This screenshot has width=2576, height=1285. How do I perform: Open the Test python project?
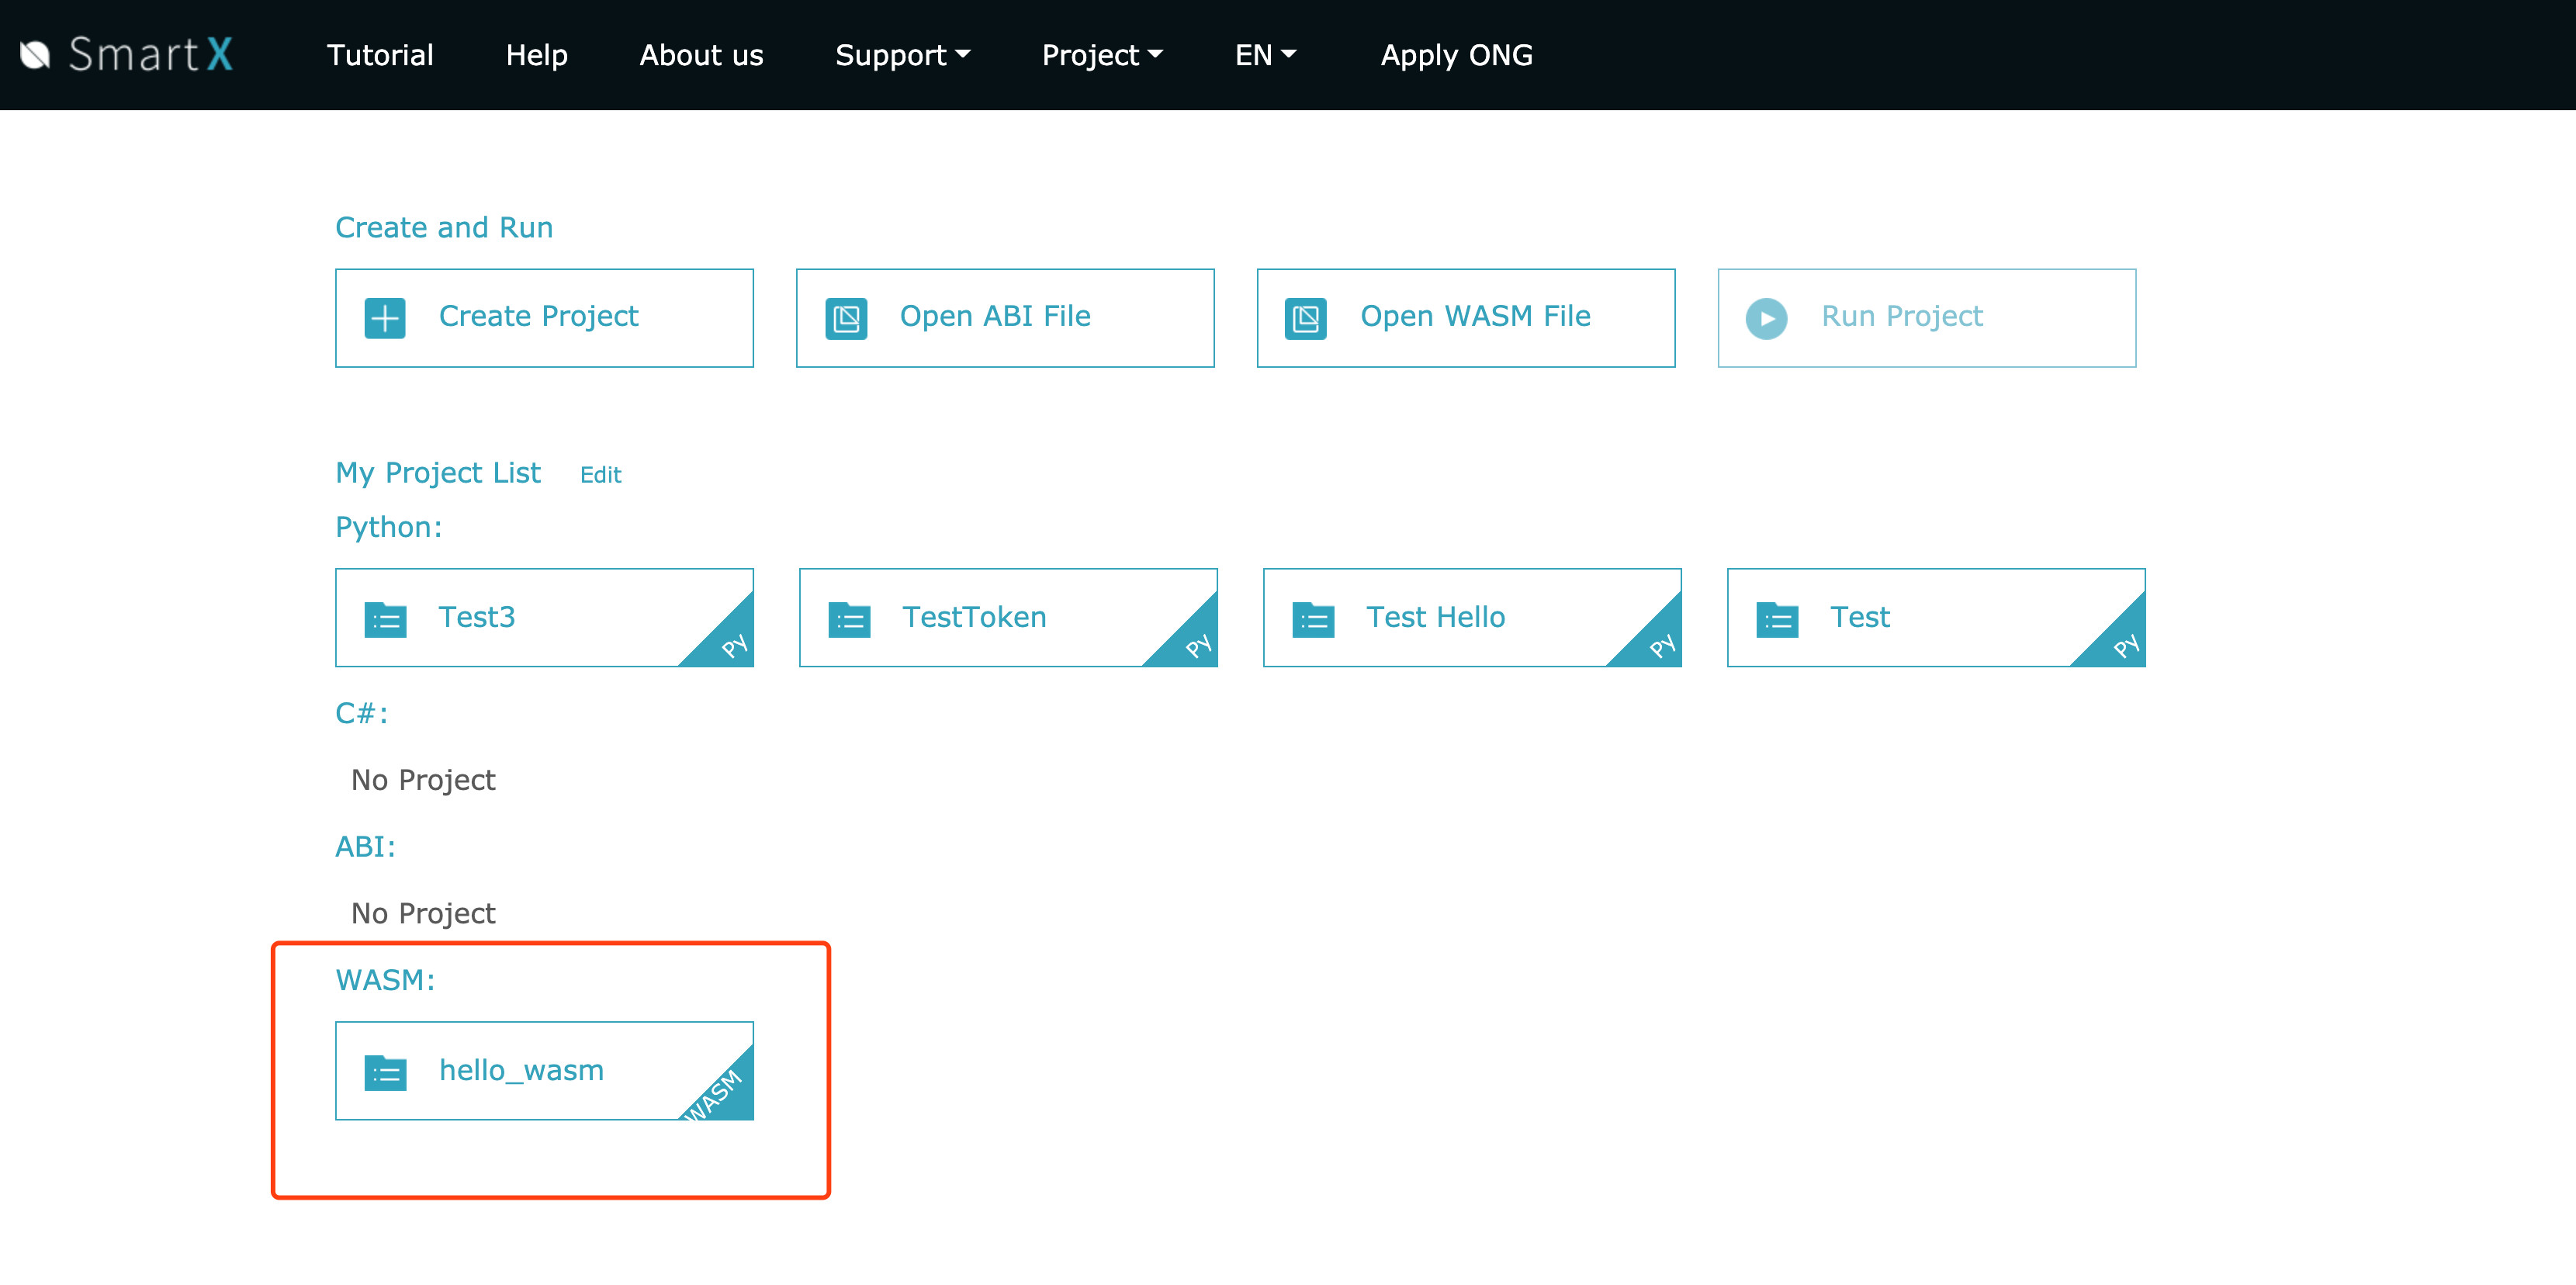(x=1860, y=617)
